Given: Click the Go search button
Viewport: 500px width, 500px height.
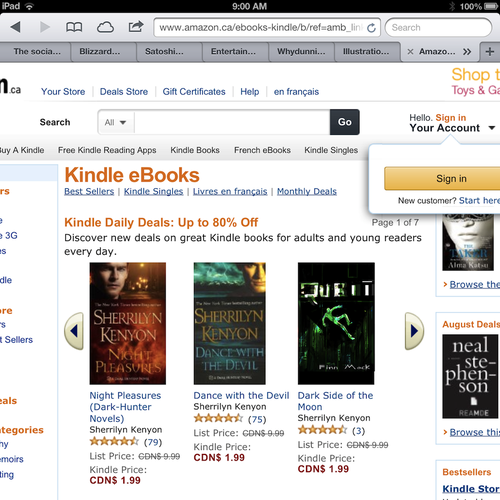Looking at the screenshot, I should (345, 122).
